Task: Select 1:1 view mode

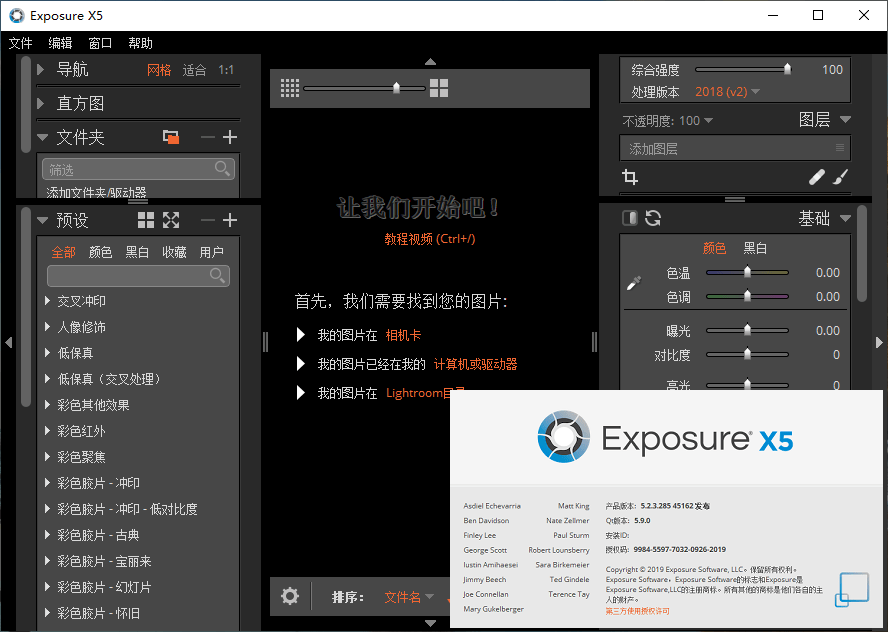Action: coord(226,70)
